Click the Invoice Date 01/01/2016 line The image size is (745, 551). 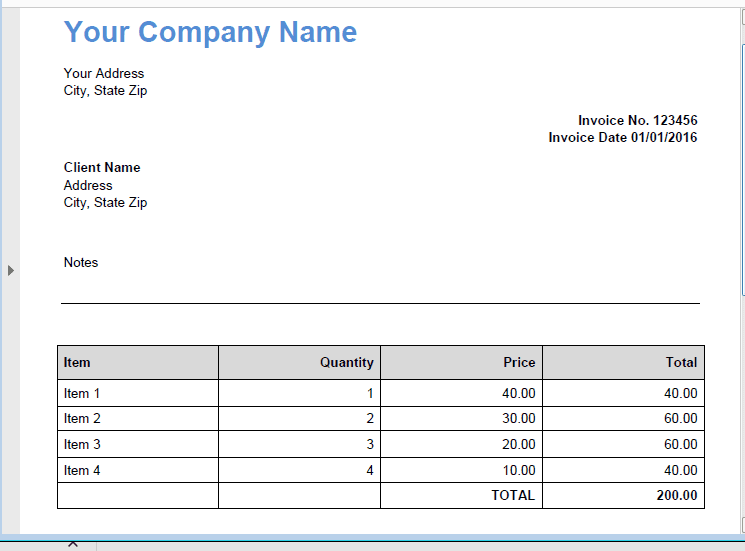(x=622, y=137)
